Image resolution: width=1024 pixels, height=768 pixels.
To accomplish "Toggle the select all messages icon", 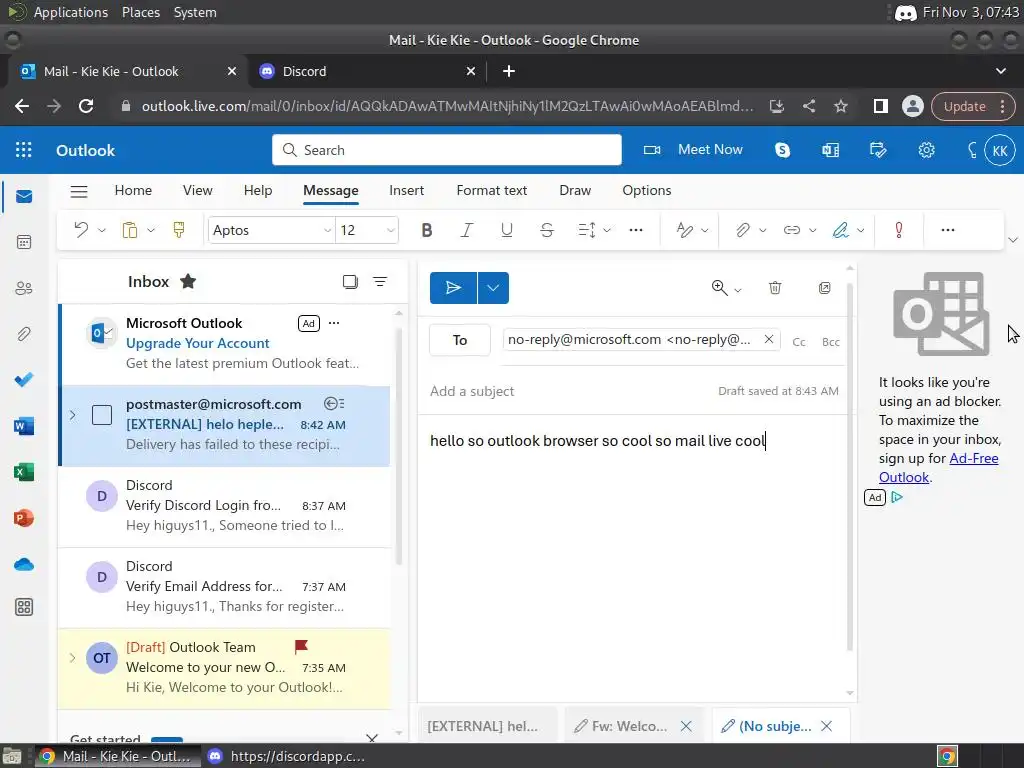I will click(x=350, y=281).
